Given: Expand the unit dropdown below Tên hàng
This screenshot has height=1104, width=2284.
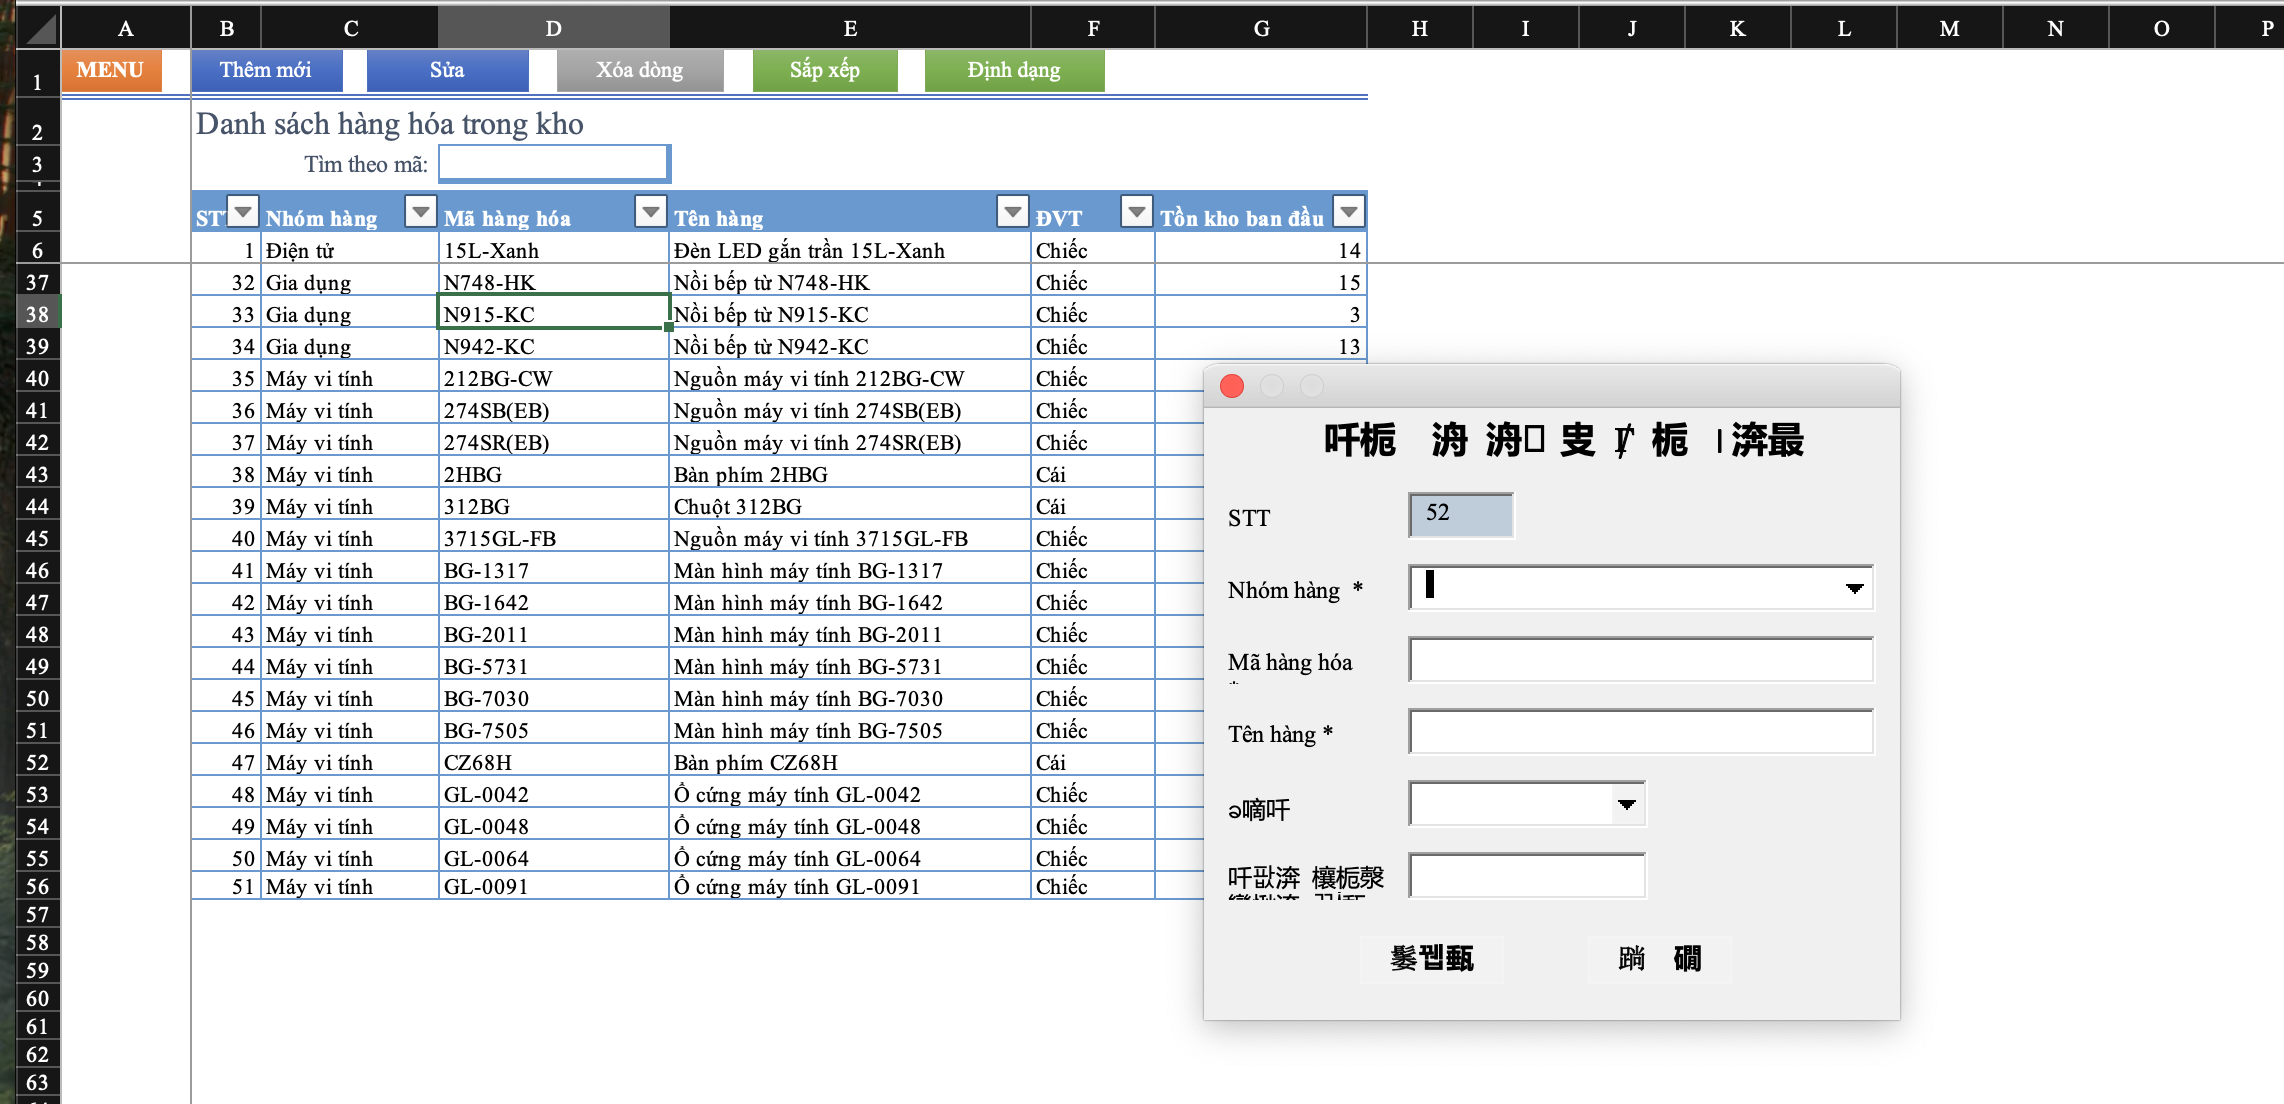Looking at the screenshot, I should coord(1627,805).
